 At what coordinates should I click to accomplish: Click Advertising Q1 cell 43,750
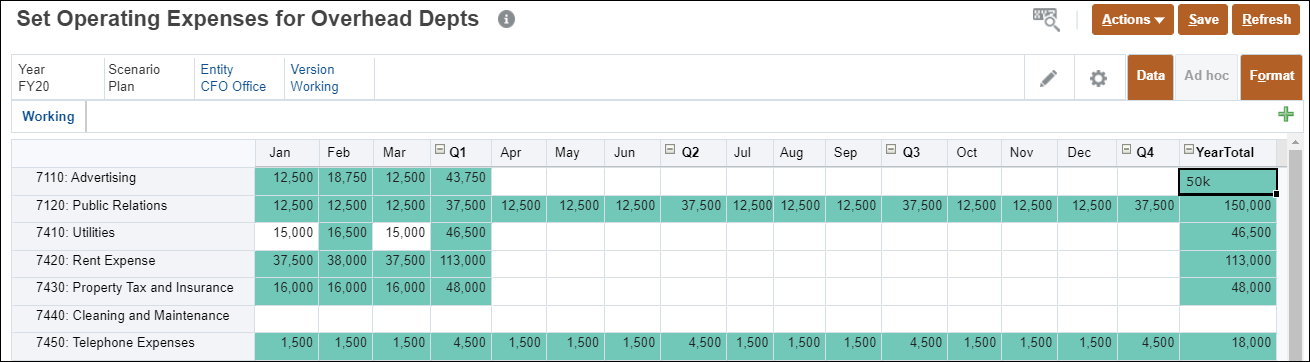tap(461, 180)
